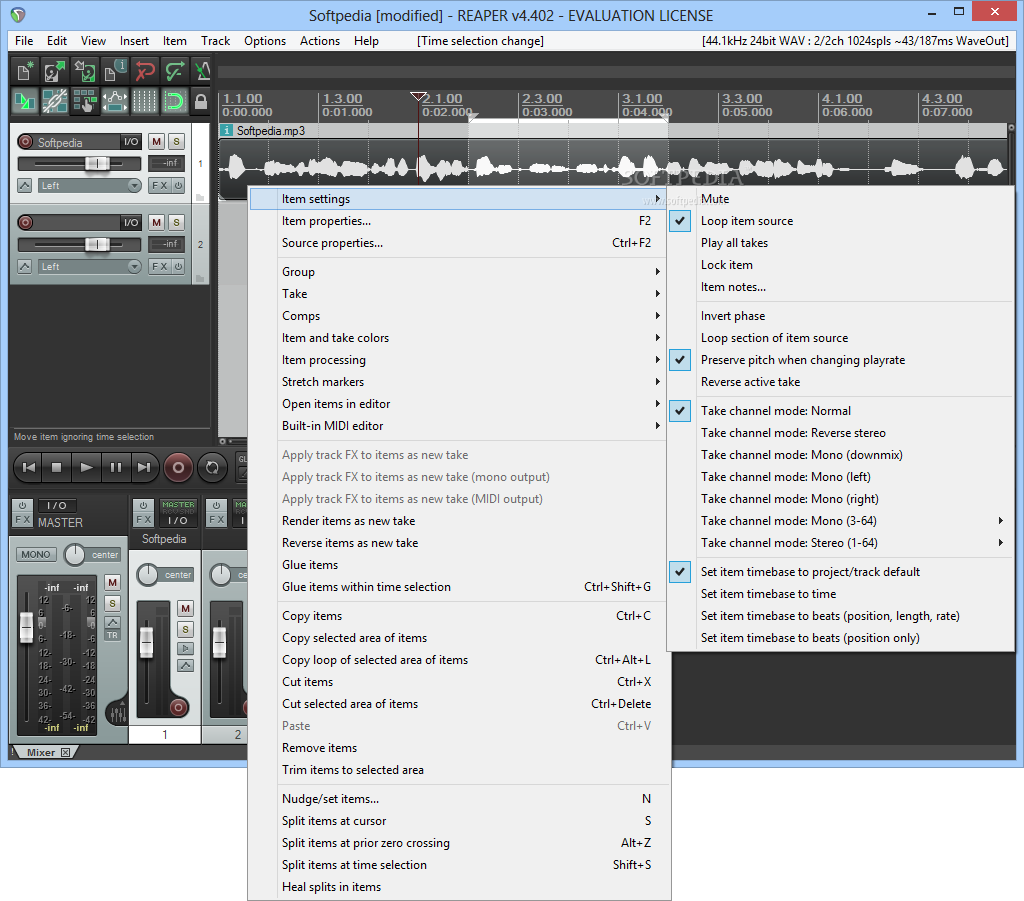1024x901 pixels.
Task: Click the master mixer volume fader
Action: click(26, 627)
